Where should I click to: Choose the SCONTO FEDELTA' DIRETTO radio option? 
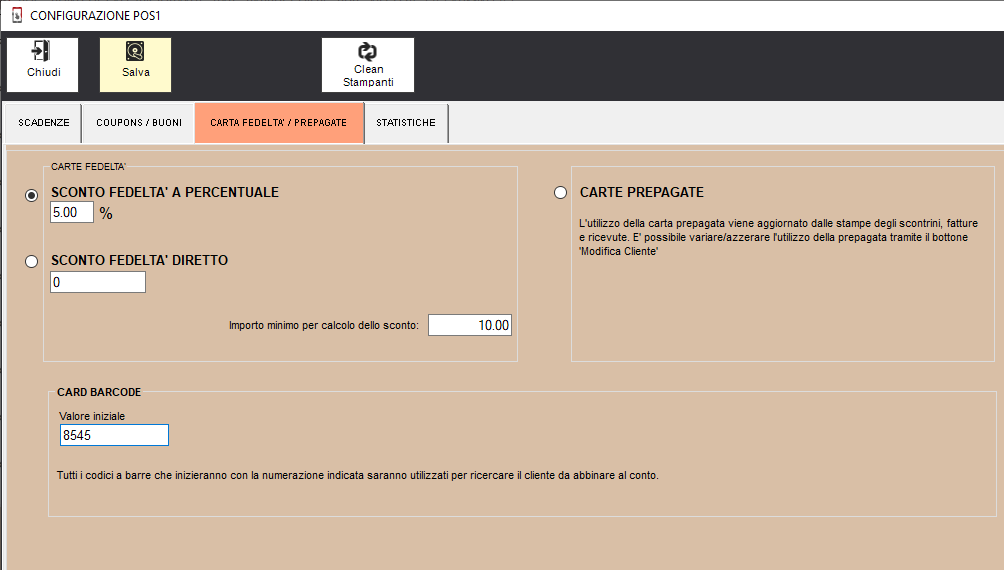31,261
